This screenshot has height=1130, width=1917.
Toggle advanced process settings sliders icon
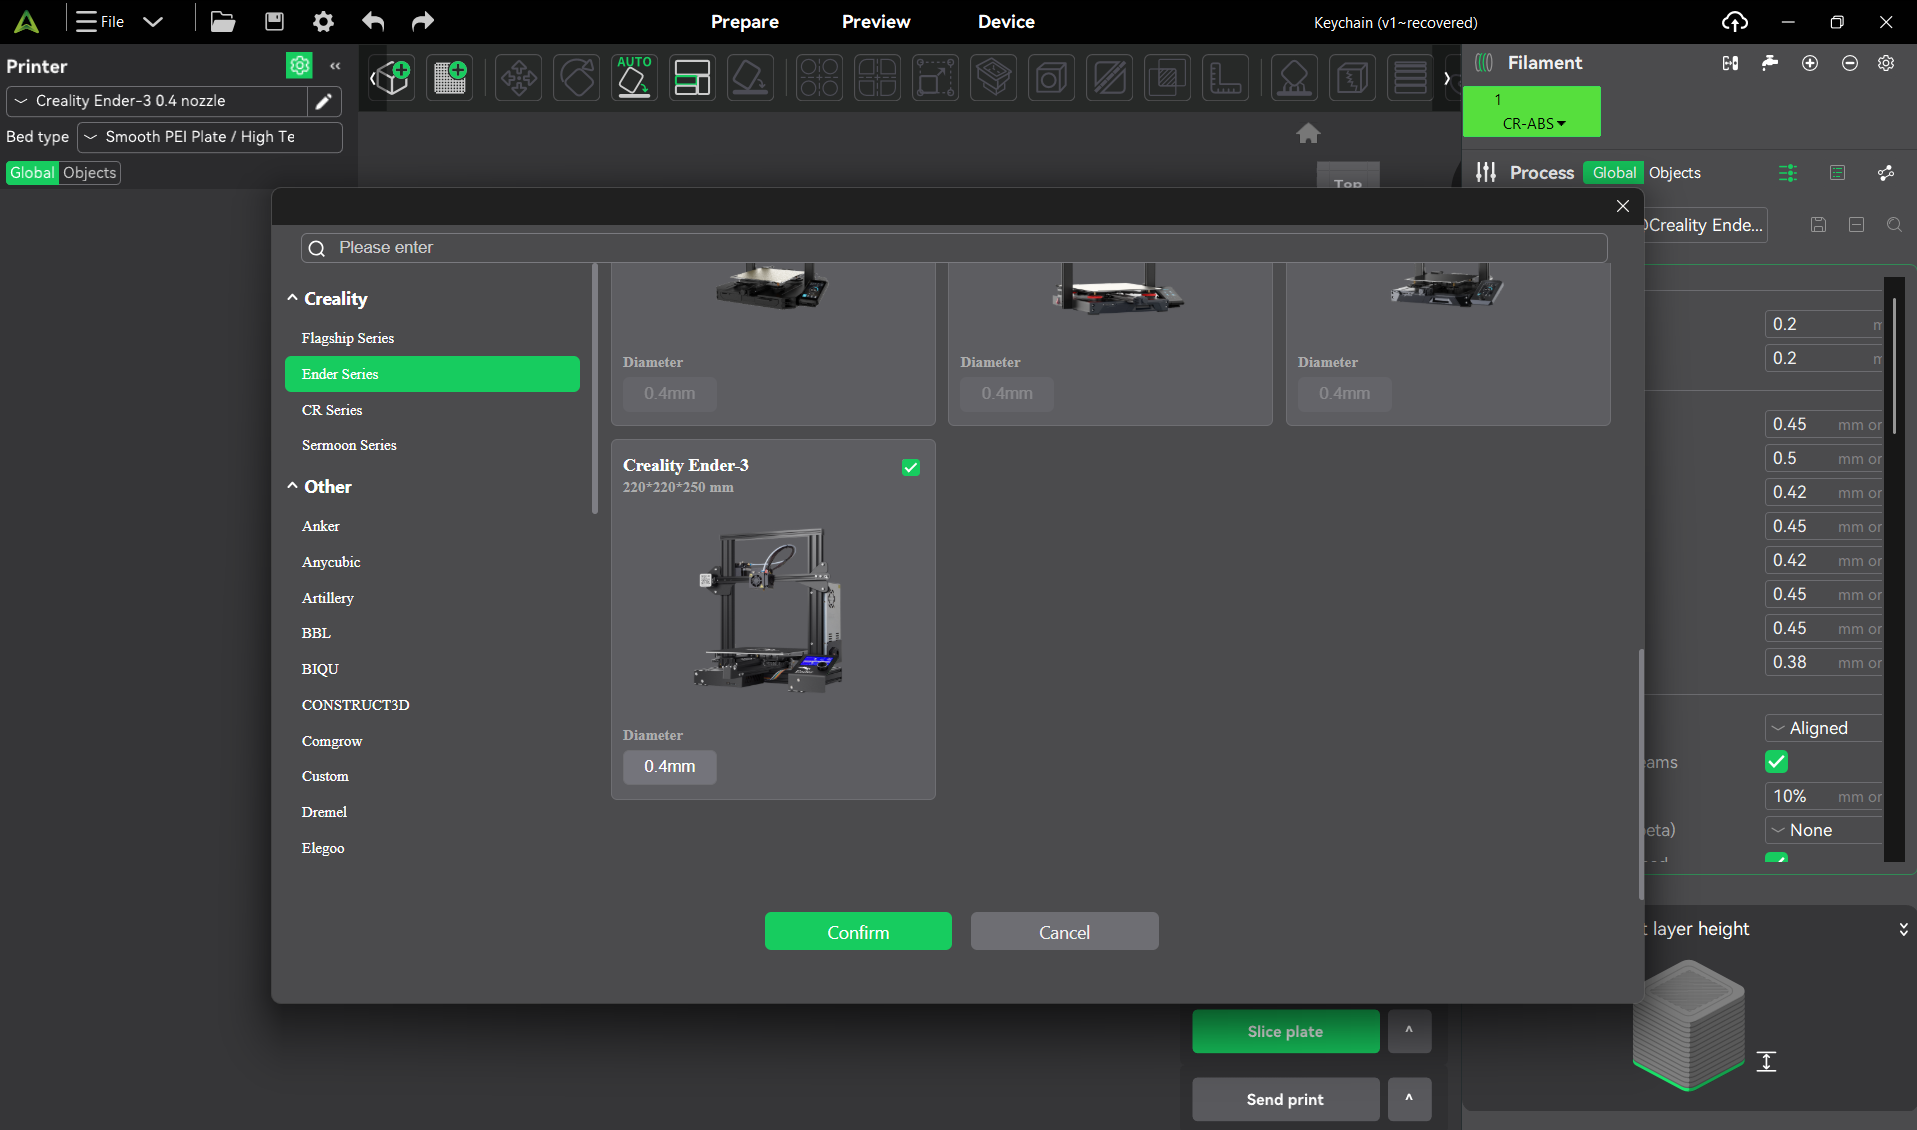tap(1788, 173)
